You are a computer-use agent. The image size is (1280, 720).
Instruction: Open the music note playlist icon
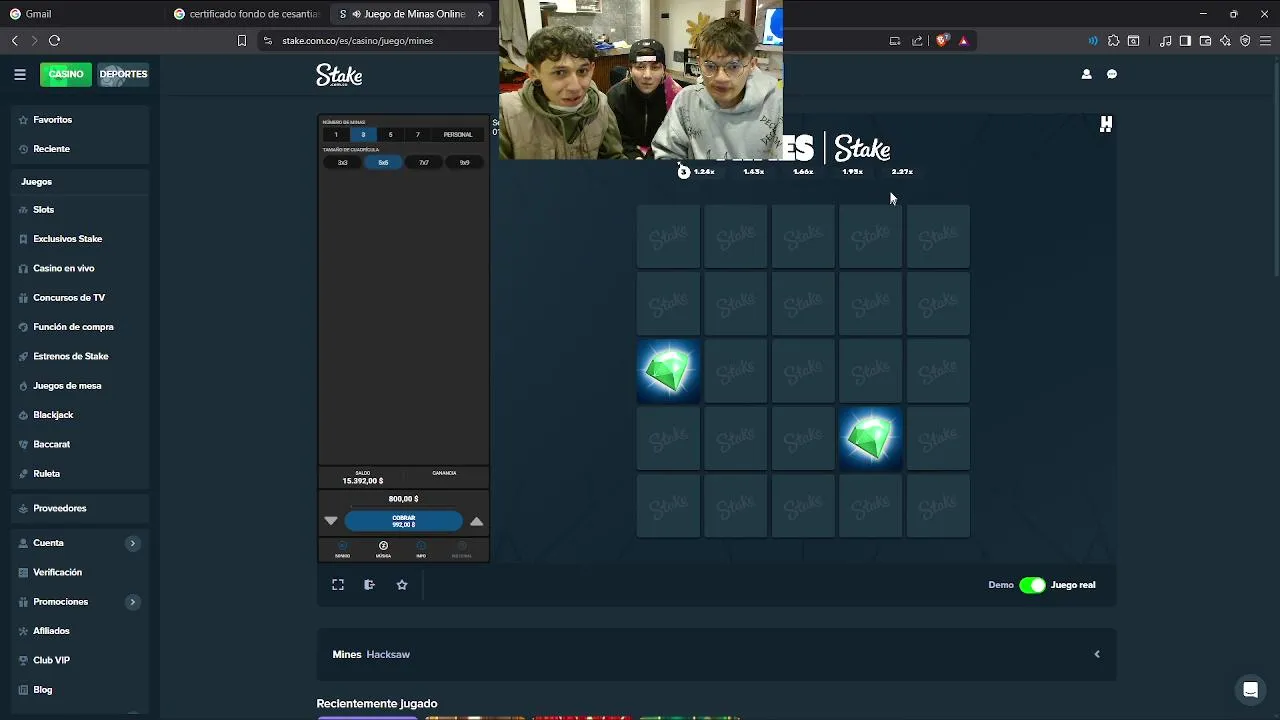1165,41
